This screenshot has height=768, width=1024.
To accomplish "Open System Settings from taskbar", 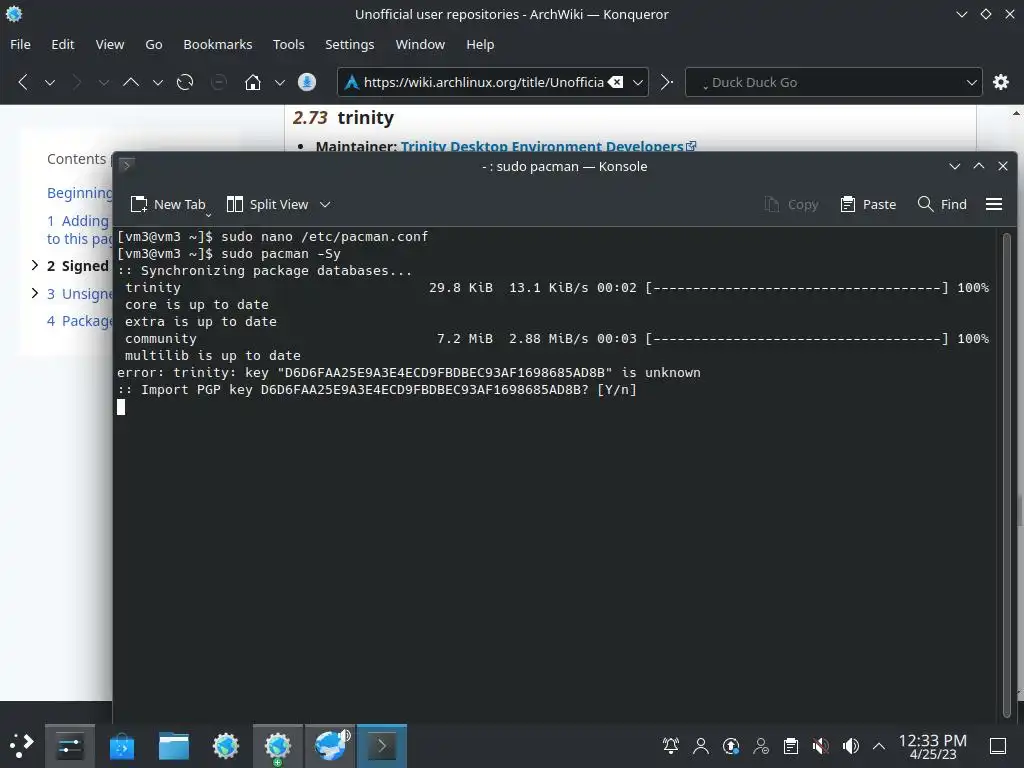I will coord(70,746).
